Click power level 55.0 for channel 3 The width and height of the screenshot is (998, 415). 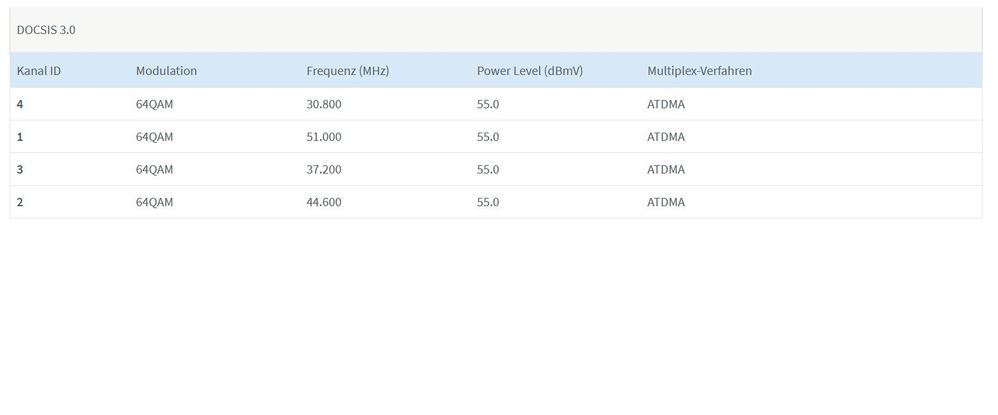[488, 169]
